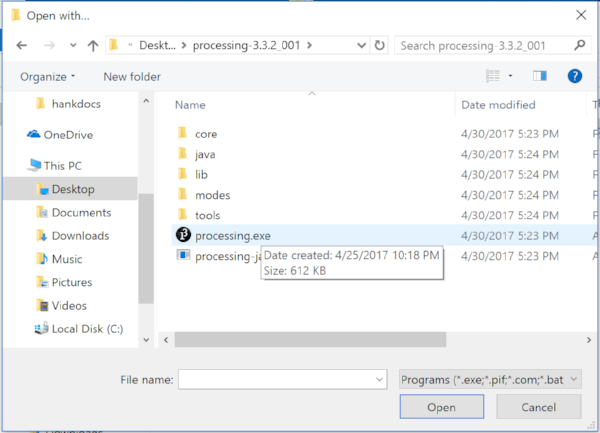The image size is (600, 433).
Task: Click the core folder name
Action: 206,134
